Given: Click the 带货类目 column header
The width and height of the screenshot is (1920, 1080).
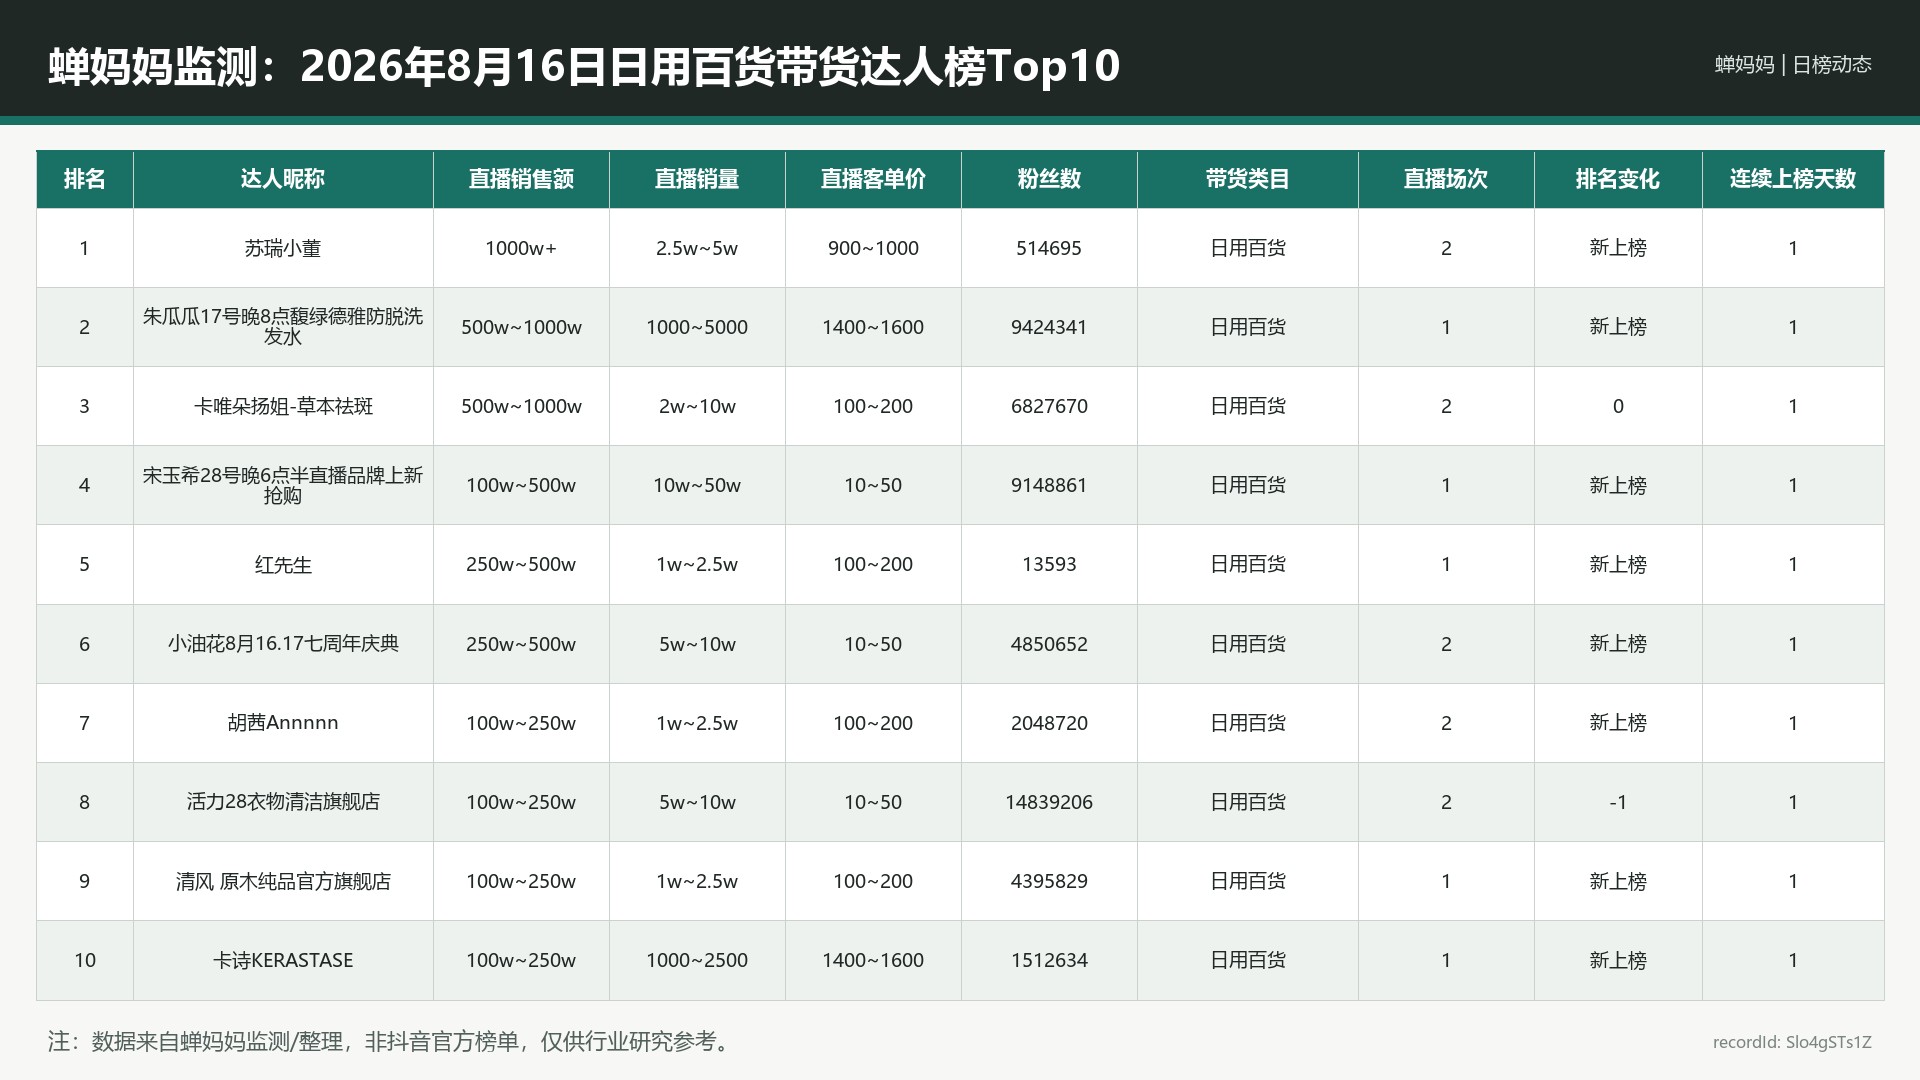Looking at the screenshot, I should [1247, 179].
